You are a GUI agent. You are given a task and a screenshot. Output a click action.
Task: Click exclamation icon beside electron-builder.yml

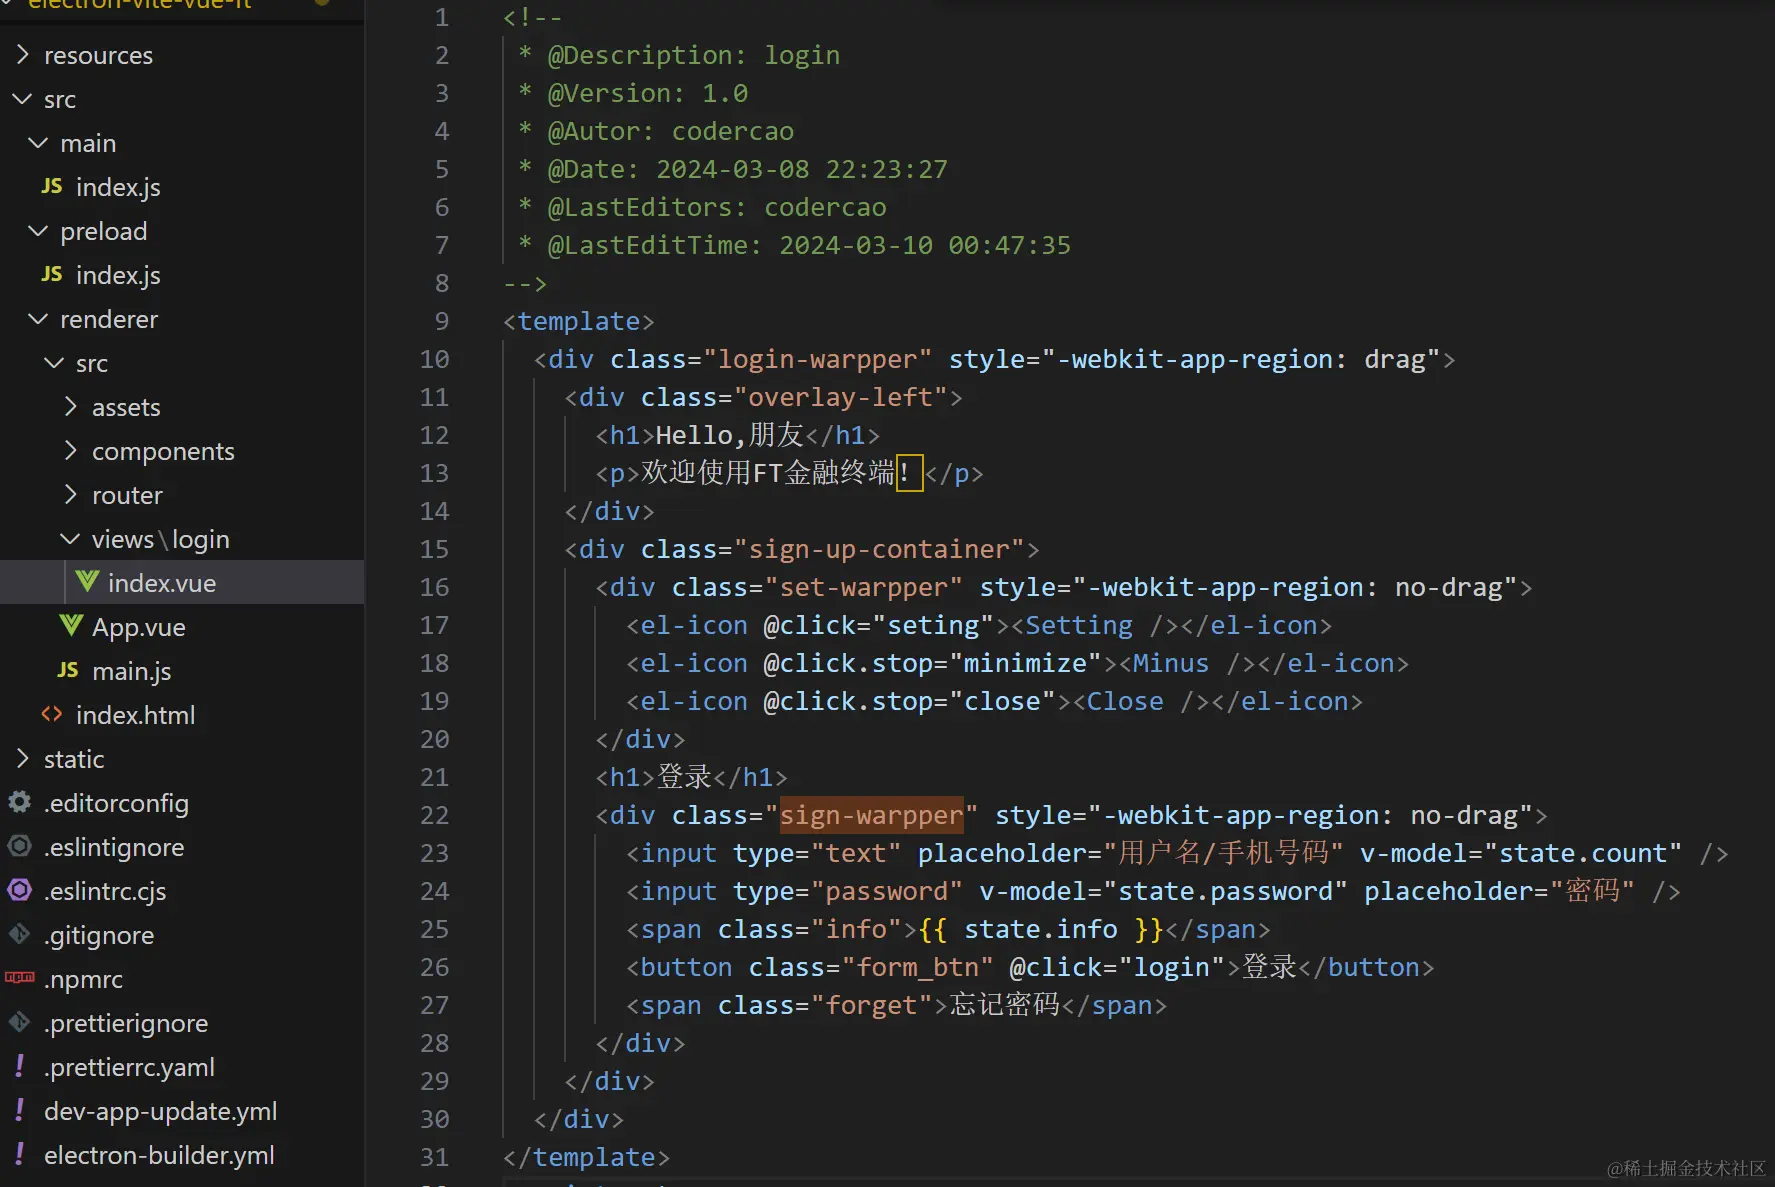pos(20,1154)
